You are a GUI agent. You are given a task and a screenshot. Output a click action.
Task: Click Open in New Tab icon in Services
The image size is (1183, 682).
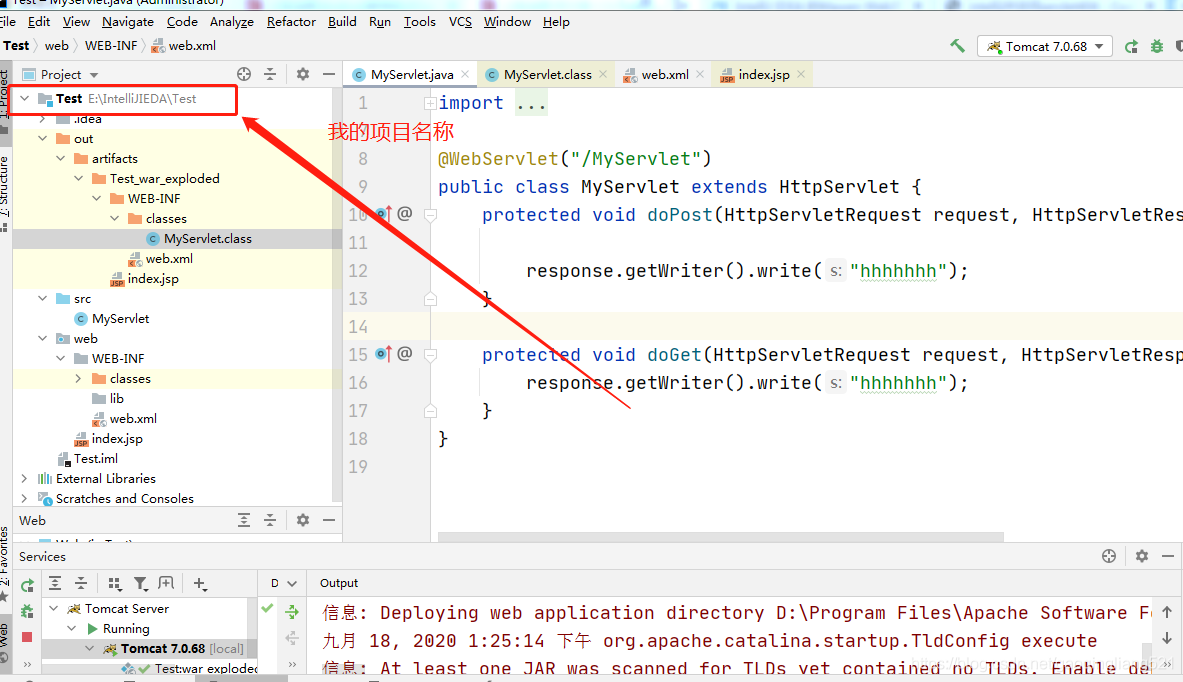click(166, 583)
